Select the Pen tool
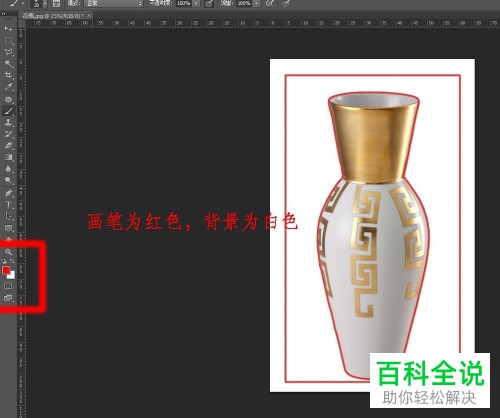The width and height of the screenshot is (500, 418). pyautogui.click(x=8, y=193)
